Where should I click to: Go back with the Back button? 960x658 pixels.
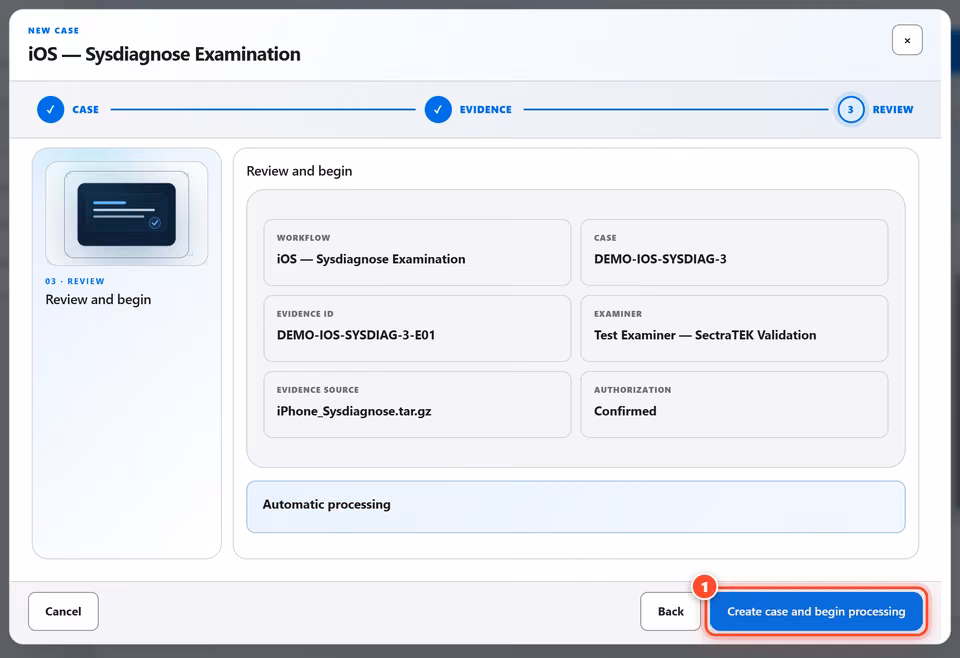(670, 611)
